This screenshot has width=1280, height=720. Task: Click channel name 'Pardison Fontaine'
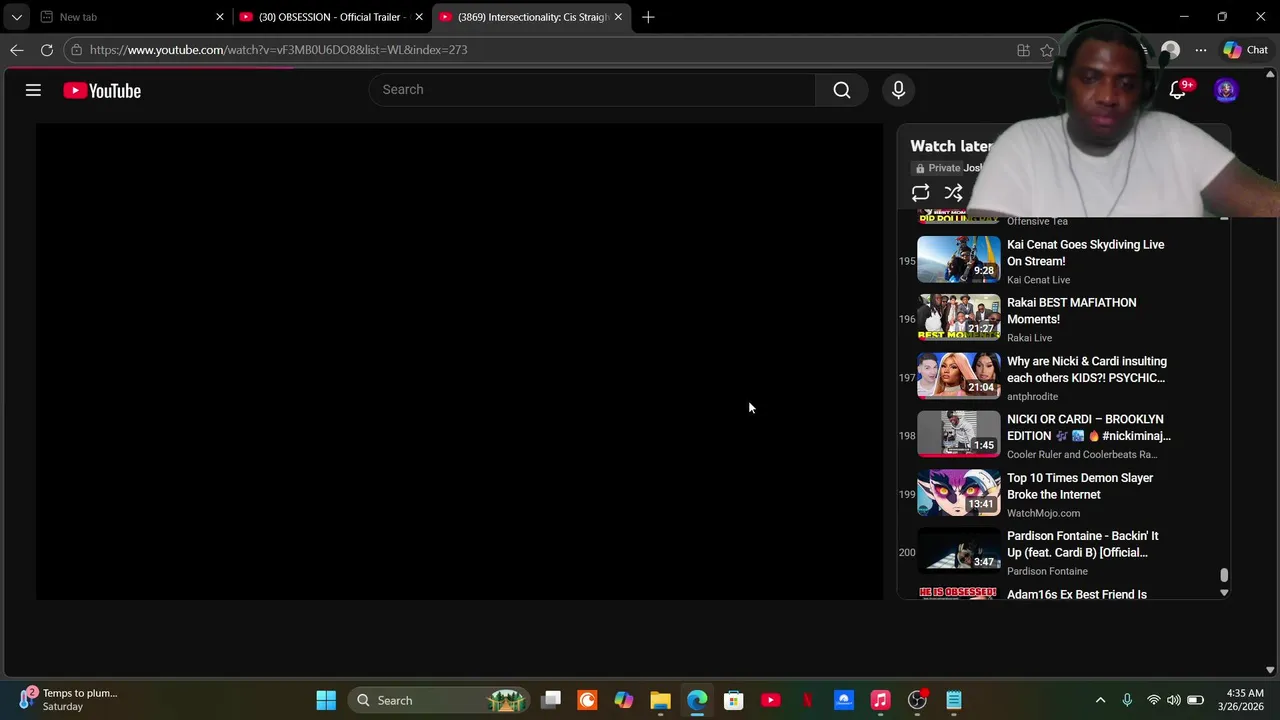1047,571
